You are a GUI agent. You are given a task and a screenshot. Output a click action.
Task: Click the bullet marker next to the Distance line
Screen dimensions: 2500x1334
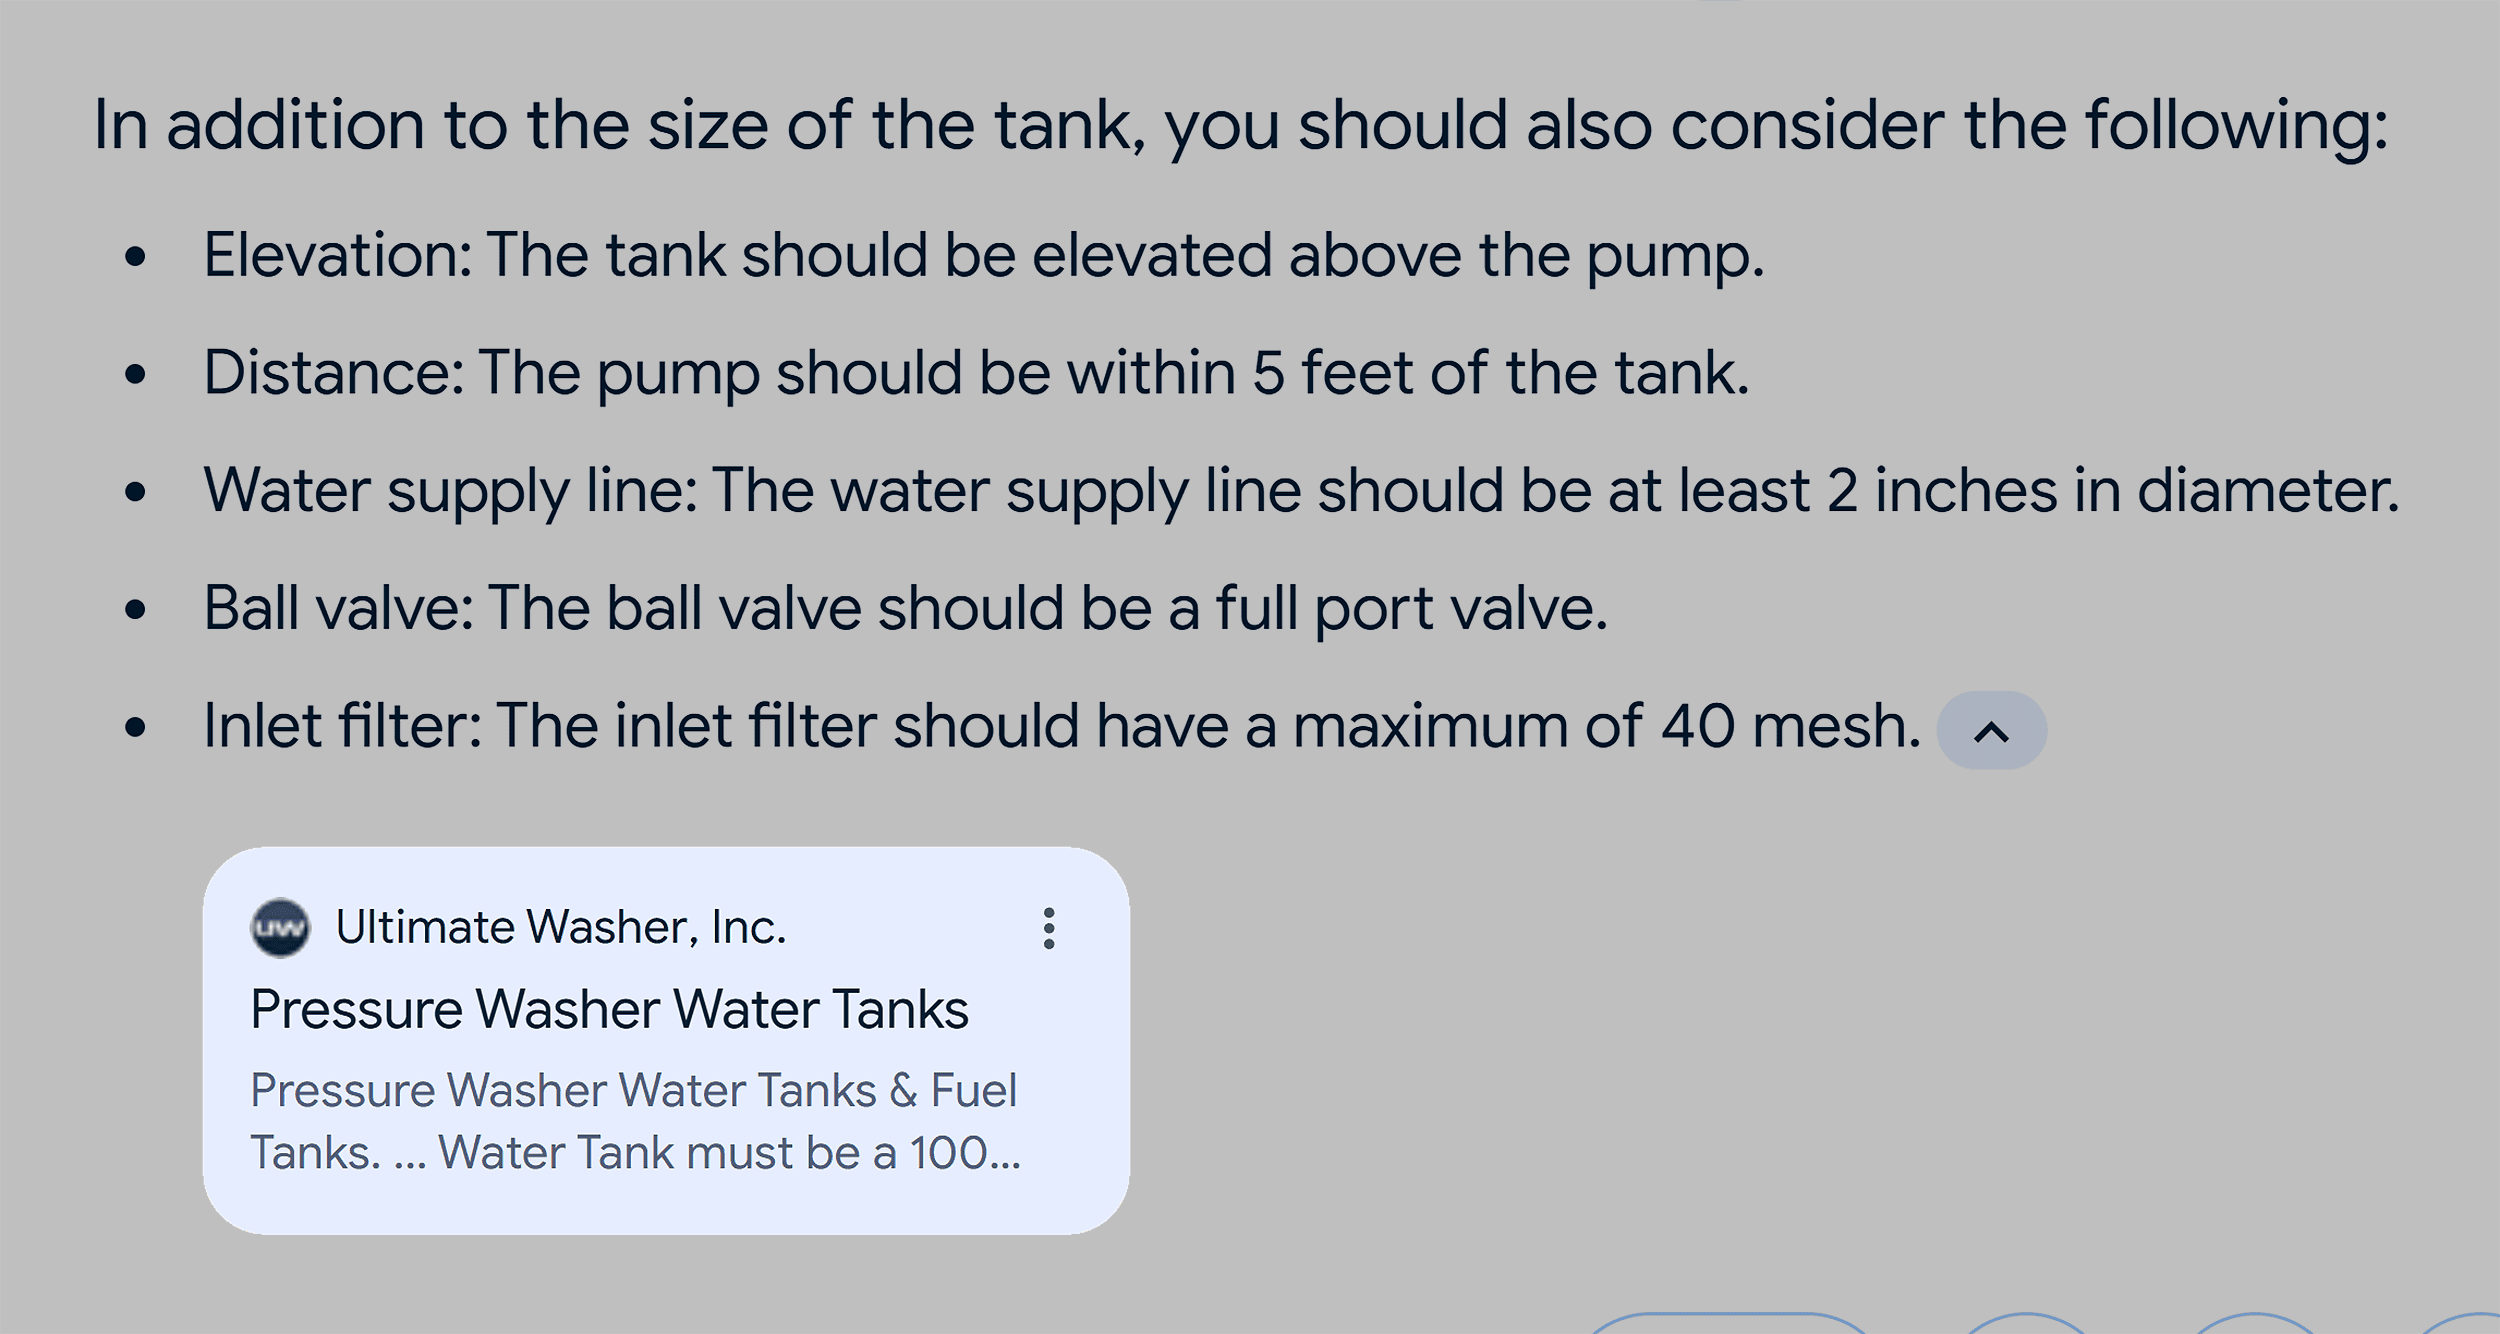click(138, 375)
